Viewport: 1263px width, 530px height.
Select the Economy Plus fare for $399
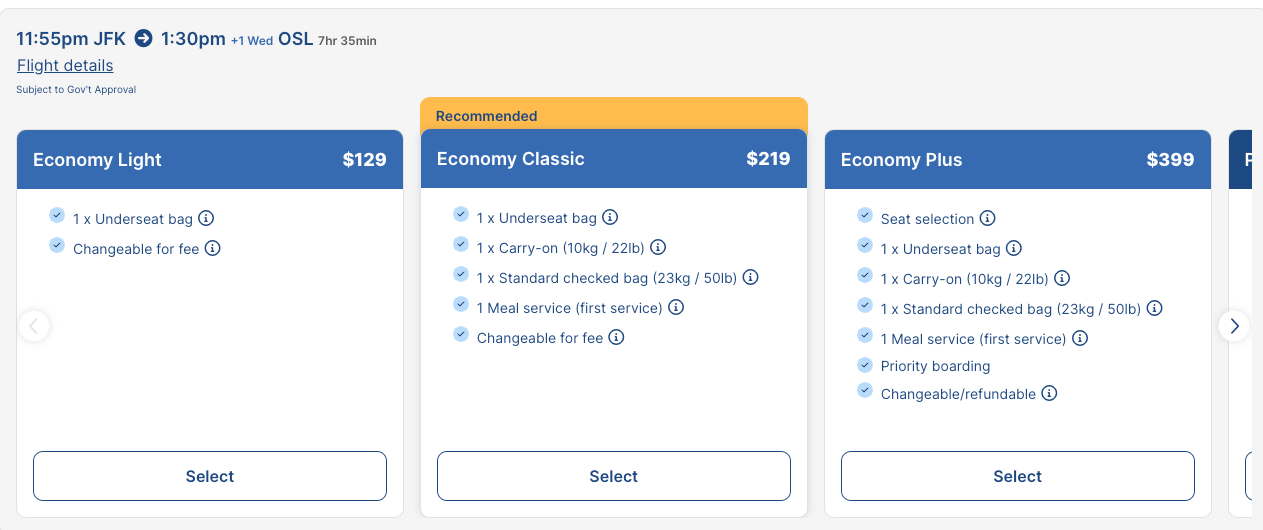click(1018, 476)
